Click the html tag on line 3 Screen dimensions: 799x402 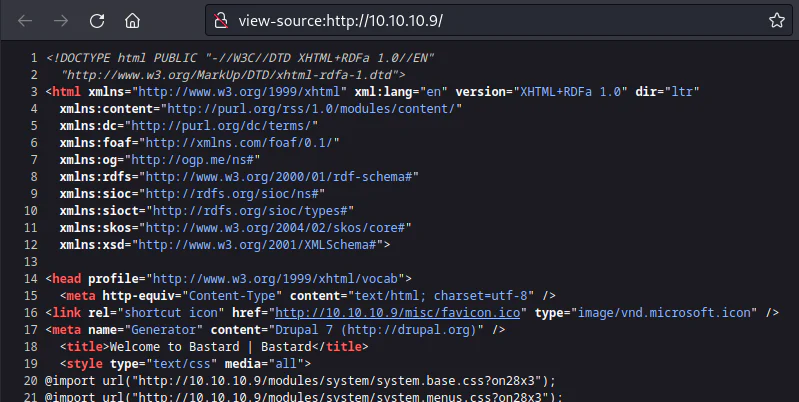coord(67,92)
